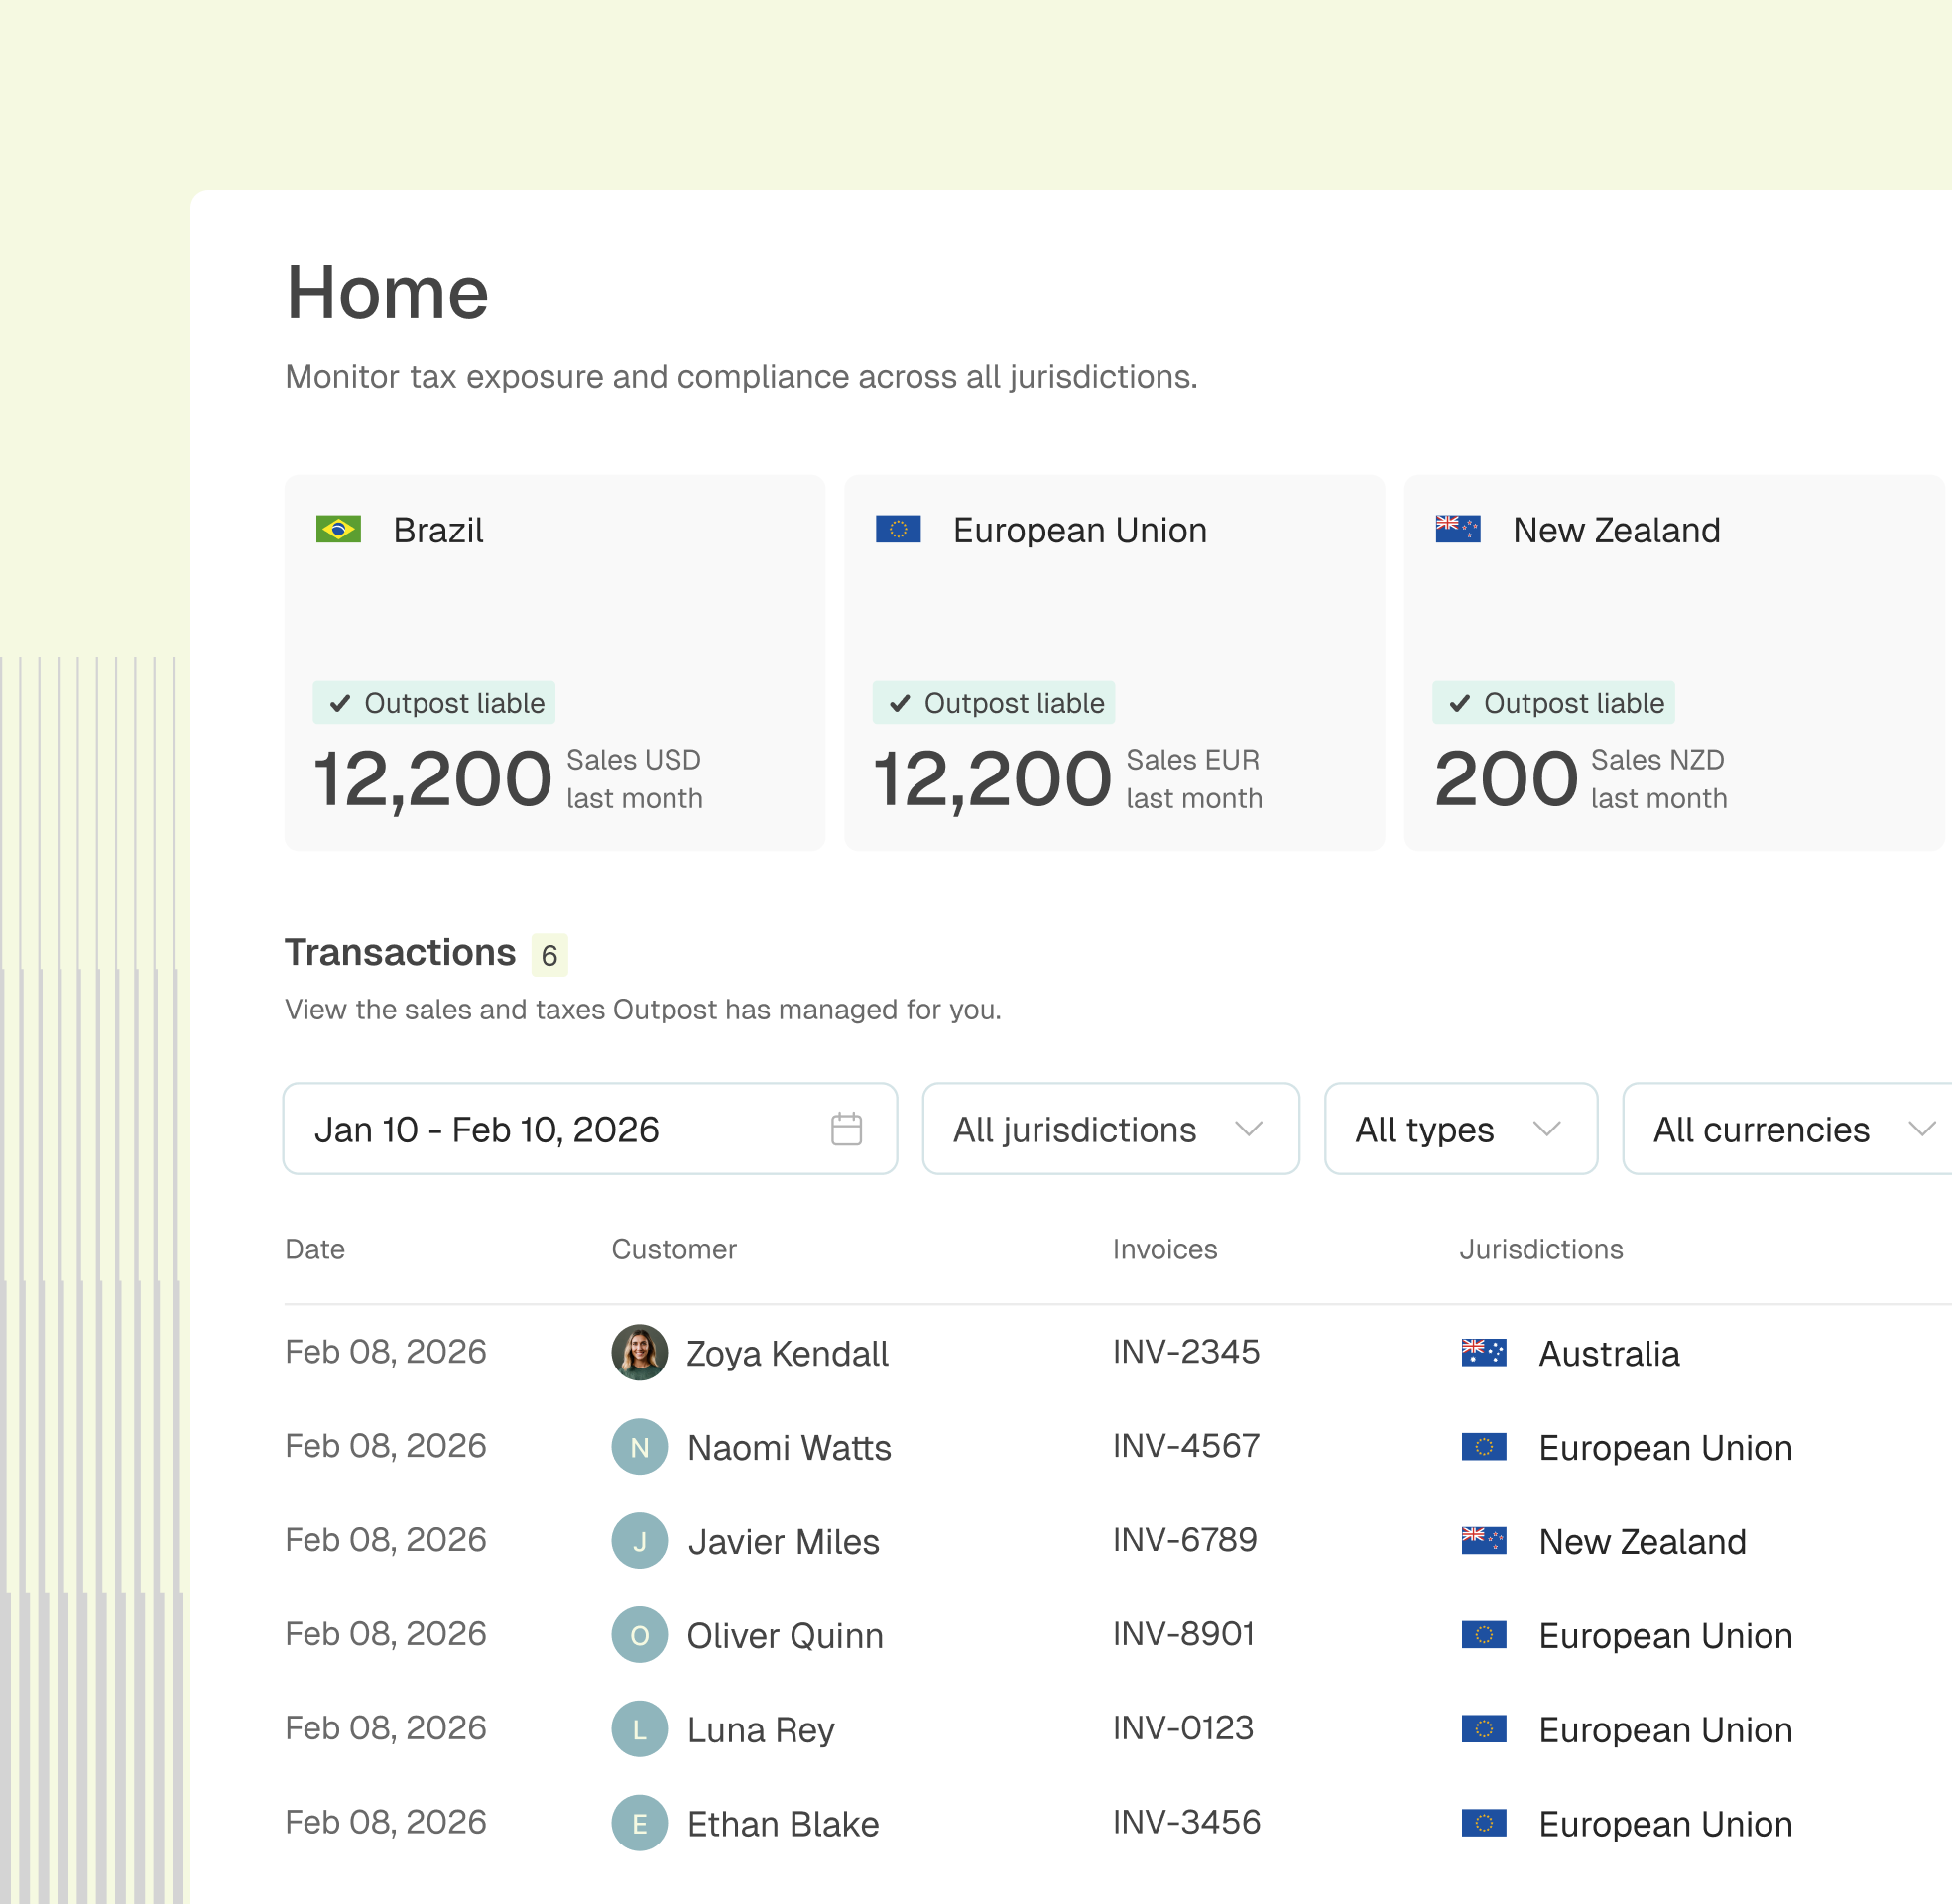Click the Outpost liable badge on Brazil card
Screen dimensions: 1952x1904
(x=434, y=703)
